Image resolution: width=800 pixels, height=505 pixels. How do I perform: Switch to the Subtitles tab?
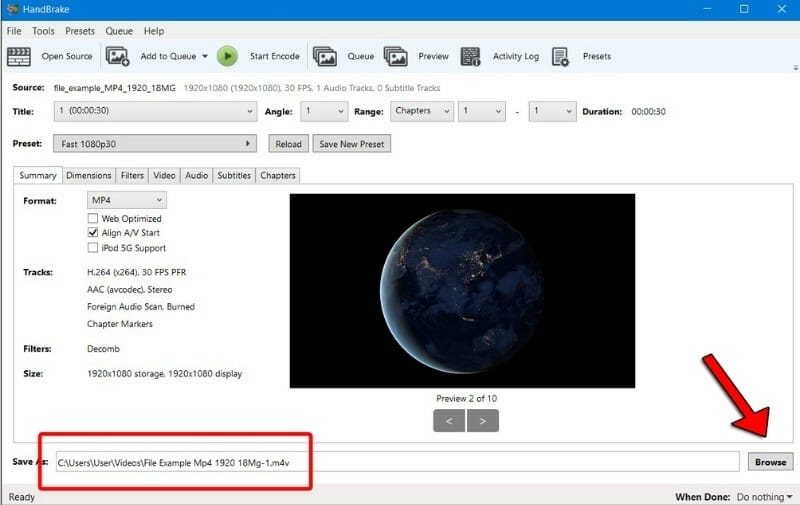[234, 175]
